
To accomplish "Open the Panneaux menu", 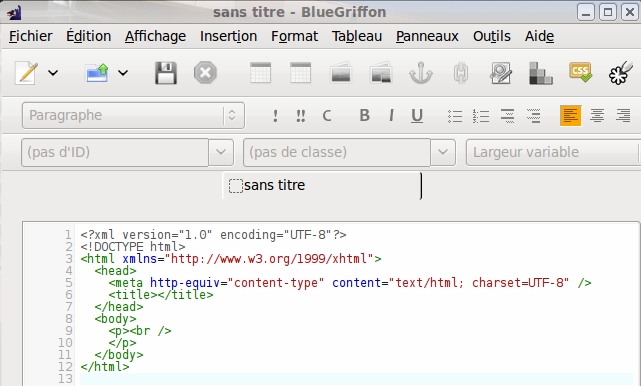I will (x=427, y=36).
